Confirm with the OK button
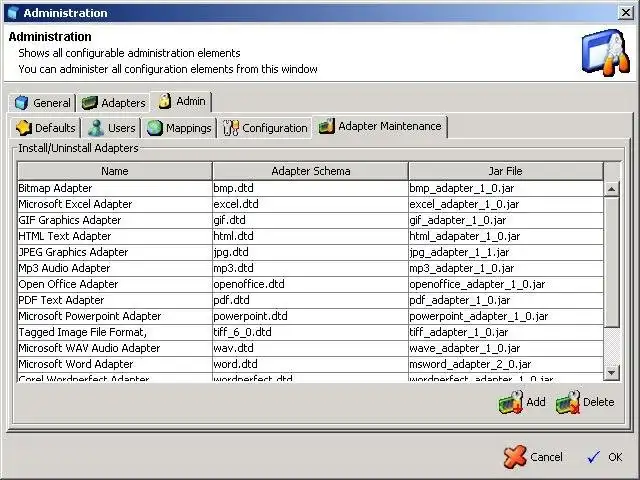This screenshot has height=480, width=640. tap(604, 457)
